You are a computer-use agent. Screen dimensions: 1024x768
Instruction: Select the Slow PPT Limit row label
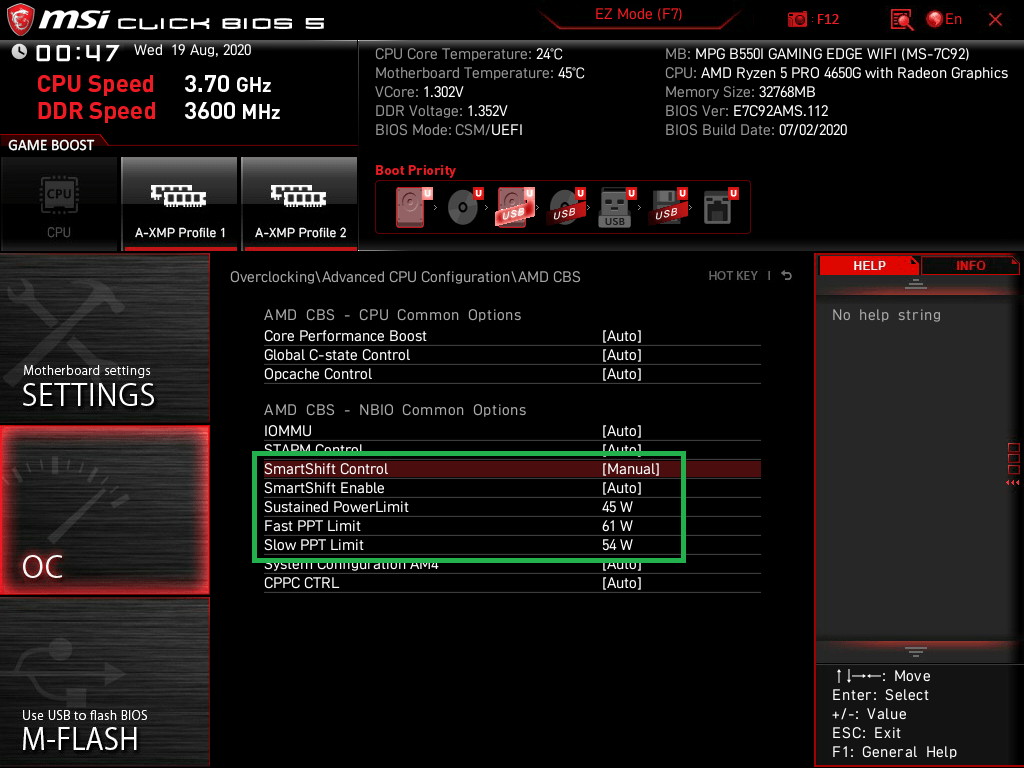(x=313, y=545)
